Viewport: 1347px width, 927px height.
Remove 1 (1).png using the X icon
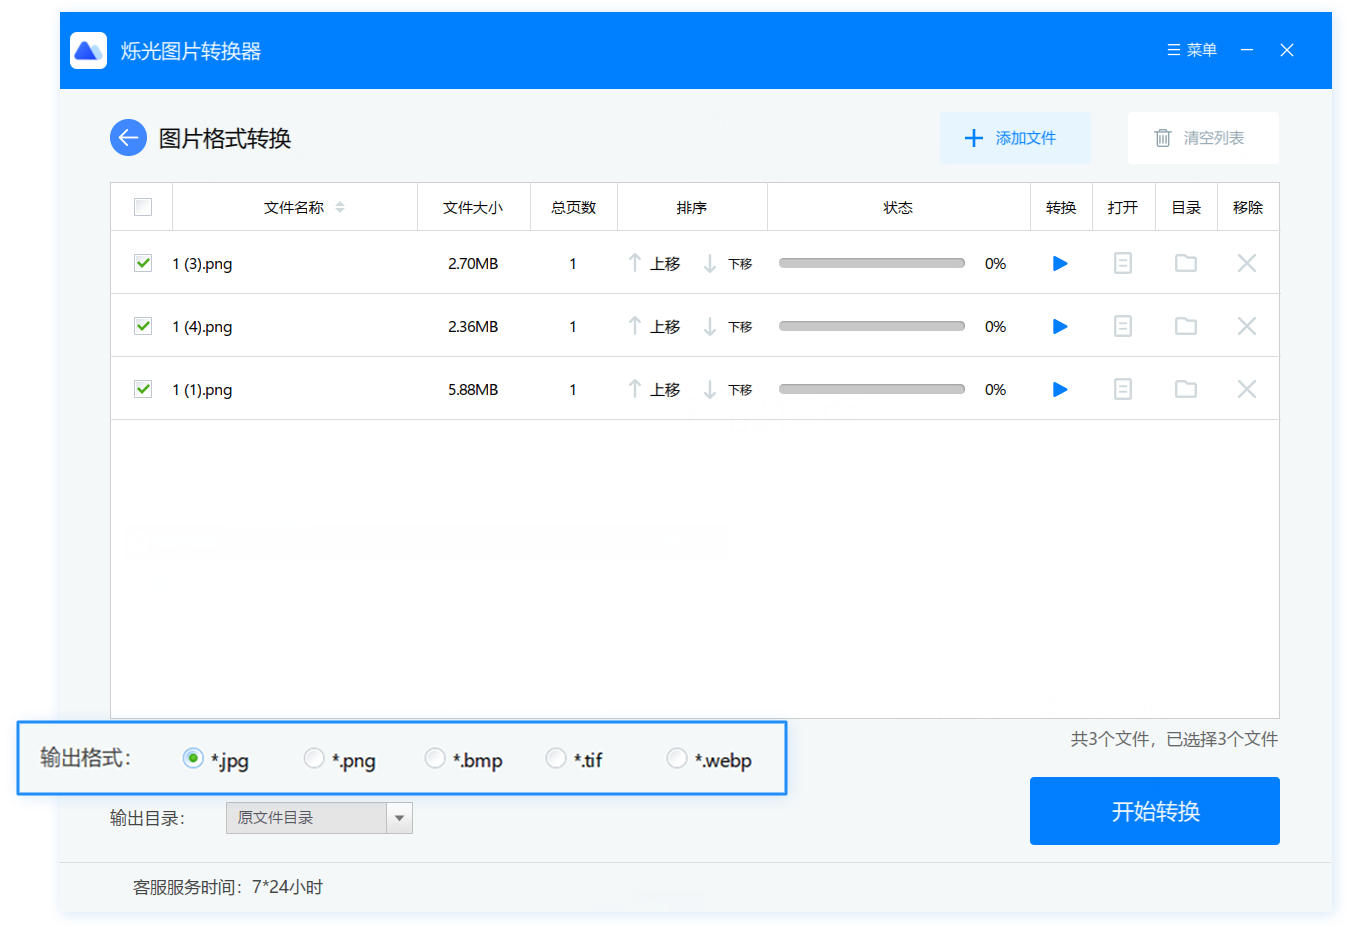(x=1246, y=390)
